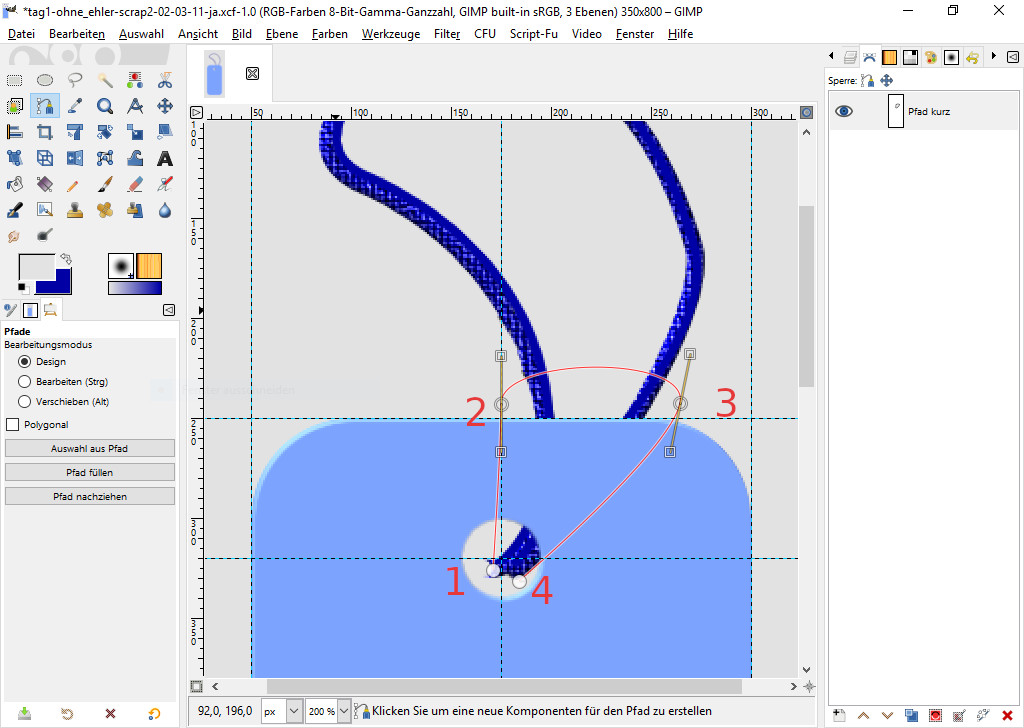The width and height of the screenshot is (1024, 728).
Task: Open the Script-Fu menu
Action: pos(534,34)
